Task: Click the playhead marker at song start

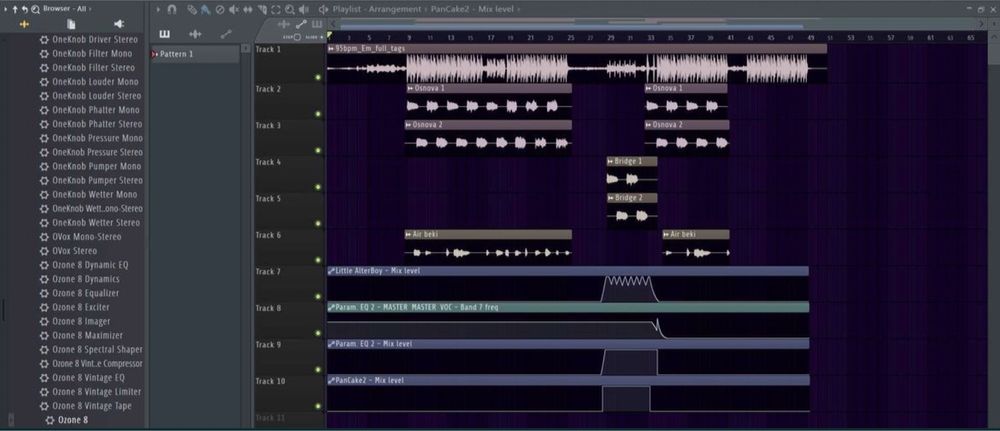Action: pos(330,36)
